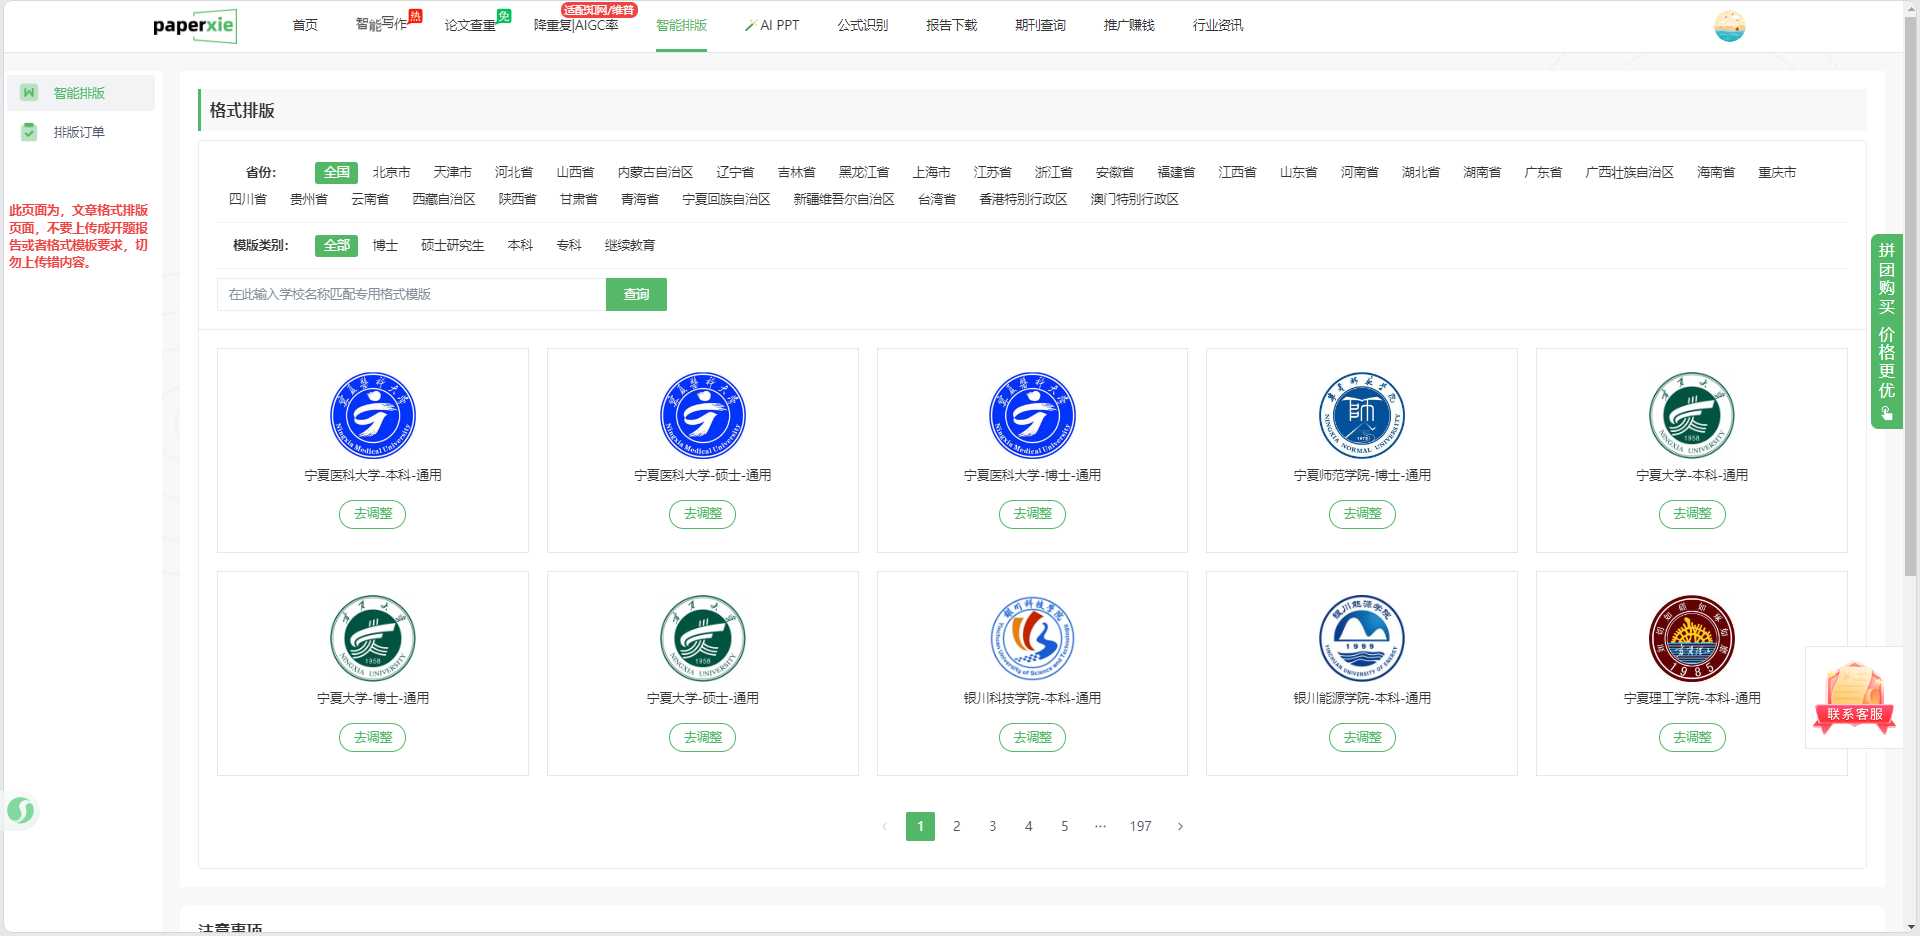
Task: Click the 排版订单 sidebar clipboard icon
Action: (x=29, y=132)
